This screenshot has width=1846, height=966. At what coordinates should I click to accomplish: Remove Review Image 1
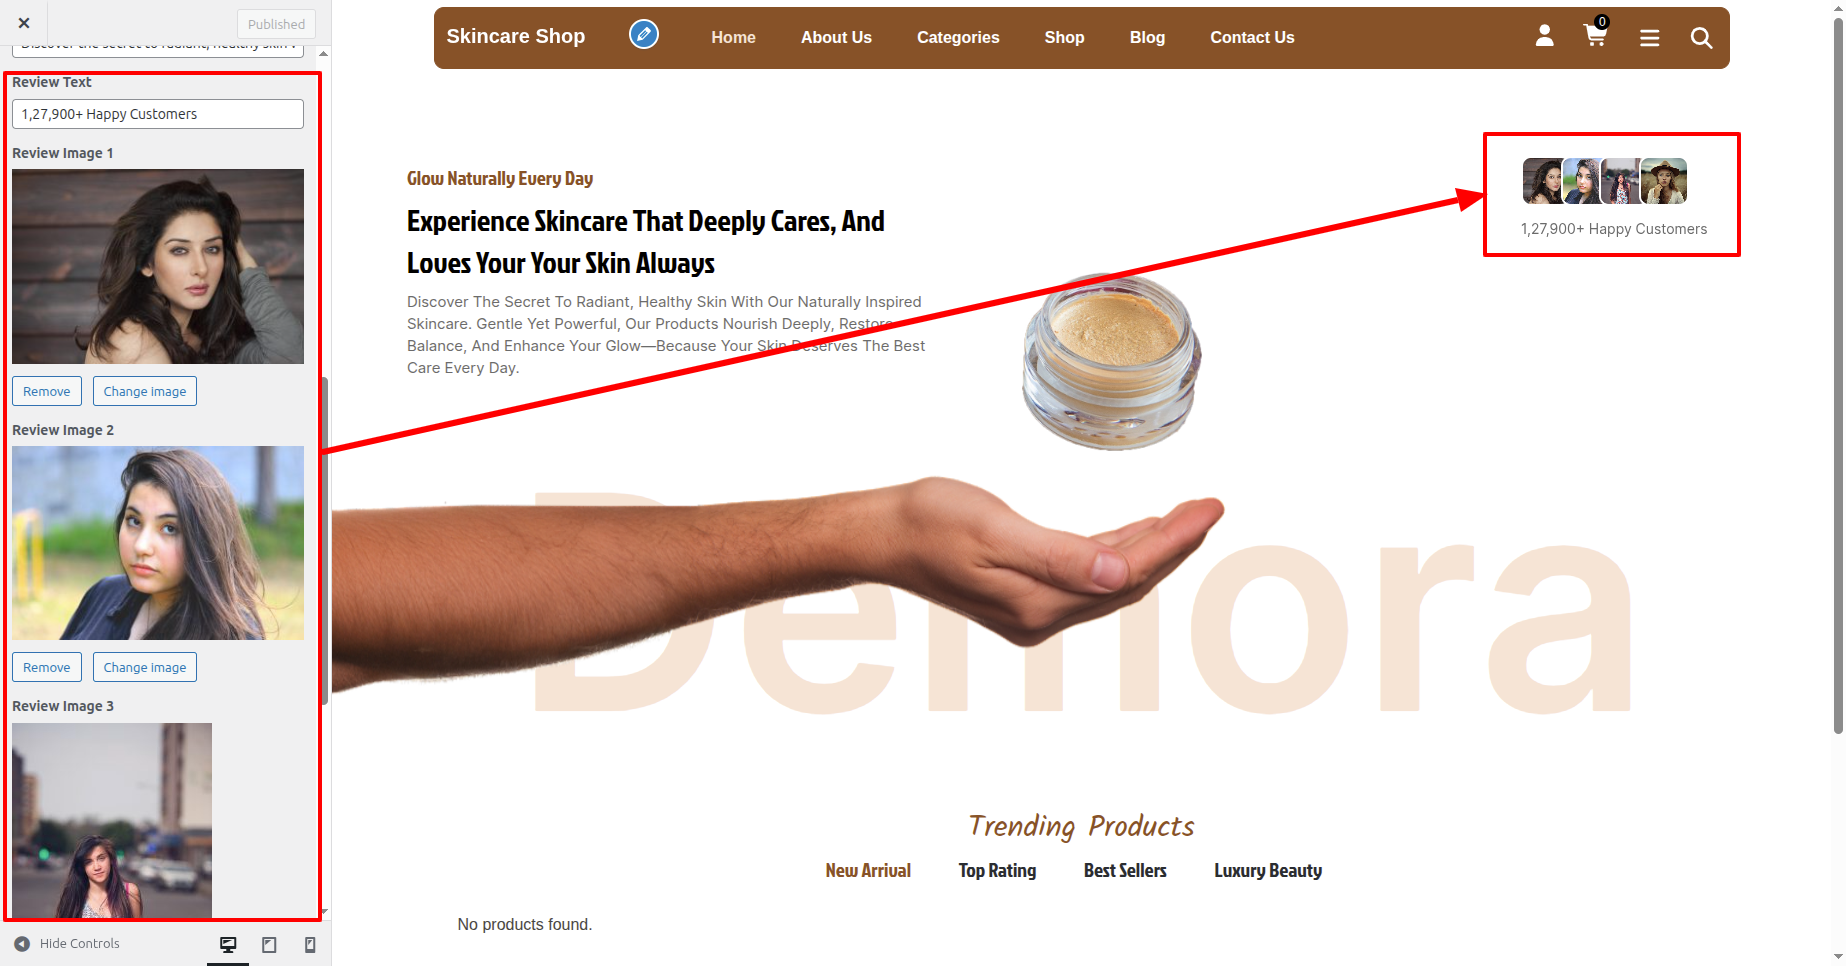pyautogui.click(x=47, y=391)
